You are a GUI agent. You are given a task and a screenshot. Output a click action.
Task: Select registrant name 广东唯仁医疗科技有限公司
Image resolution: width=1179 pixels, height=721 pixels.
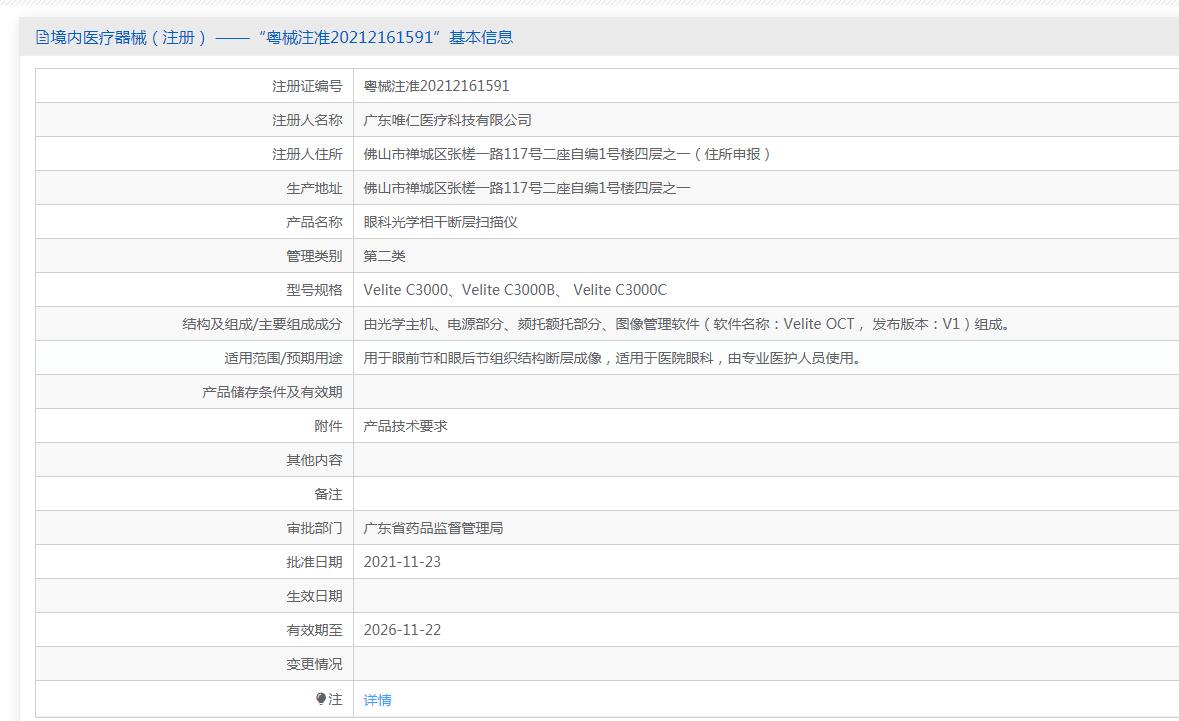click(x=447, y=120)
